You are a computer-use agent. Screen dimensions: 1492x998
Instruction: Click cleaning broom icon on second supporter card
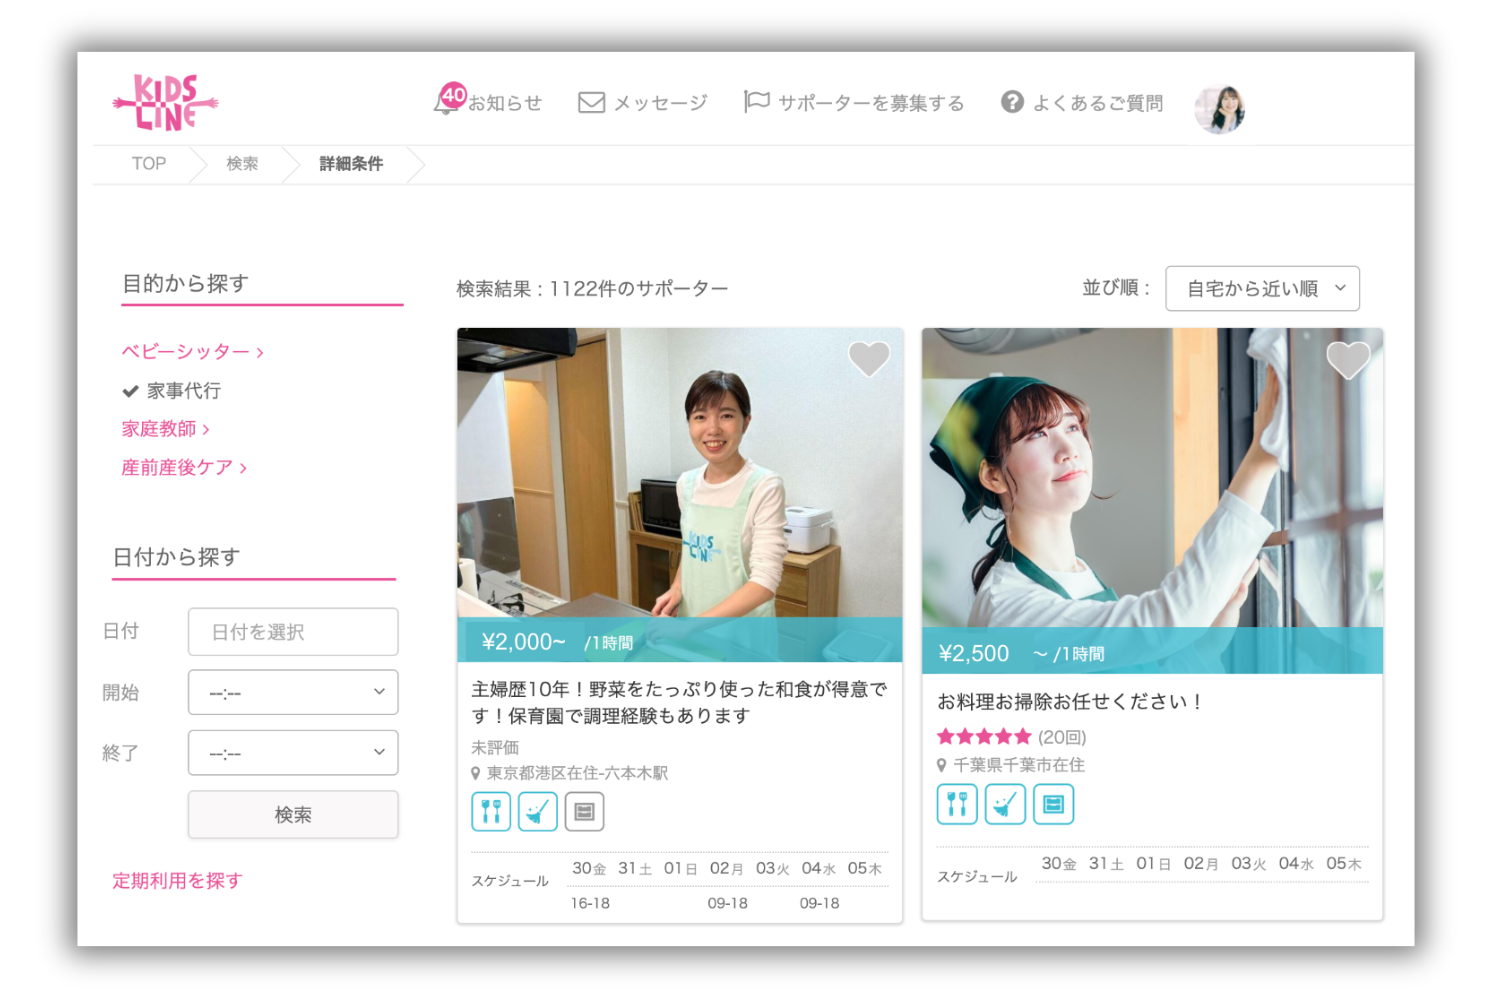coord(1005,805)
